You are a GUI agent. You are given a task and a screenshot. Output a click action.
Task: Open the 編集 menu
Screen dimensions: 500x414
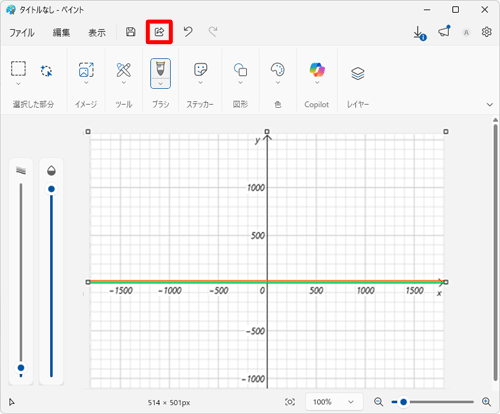point(61,33)
